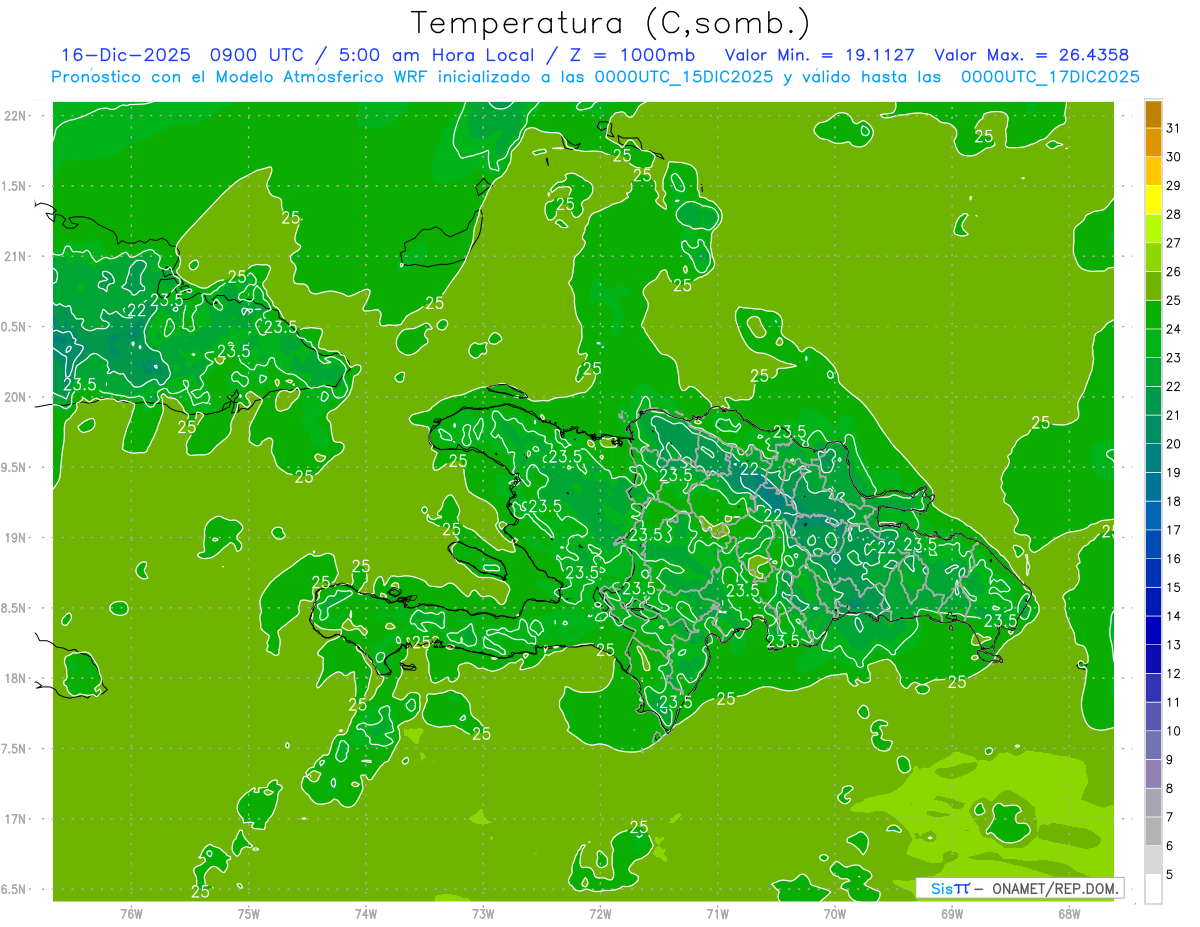
Task: Click the color scale value 29
Action: pos(1173,185)
